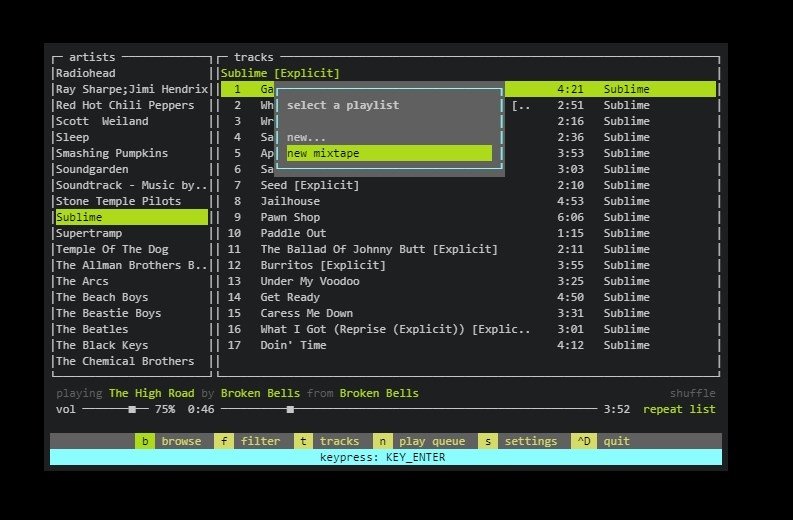
Task: Select artist Radiohead
Action: (131, 73)
